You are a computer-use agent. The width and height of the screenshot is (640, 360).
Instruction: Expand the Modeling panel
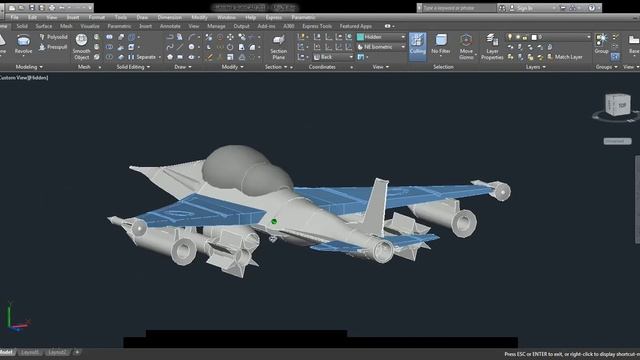click(x=29, y=67)
